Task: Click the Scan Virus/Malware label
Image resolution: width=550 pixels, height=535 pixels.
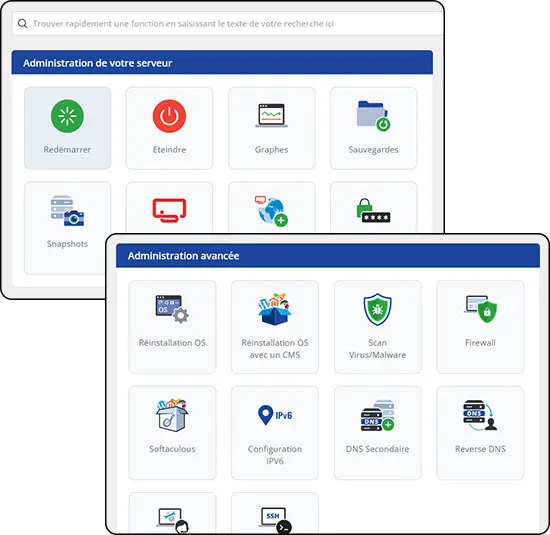Action: coord(377,349)
